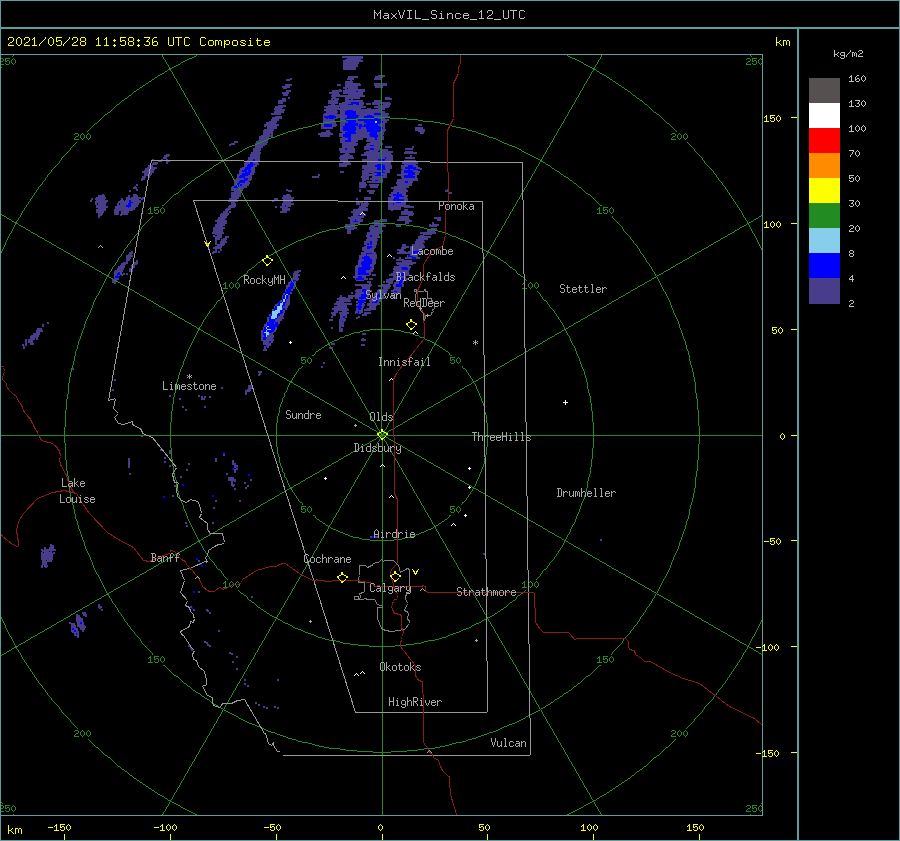Click the Lacombe town label
This screenshot has width=900, height=841.
(432, 251)
